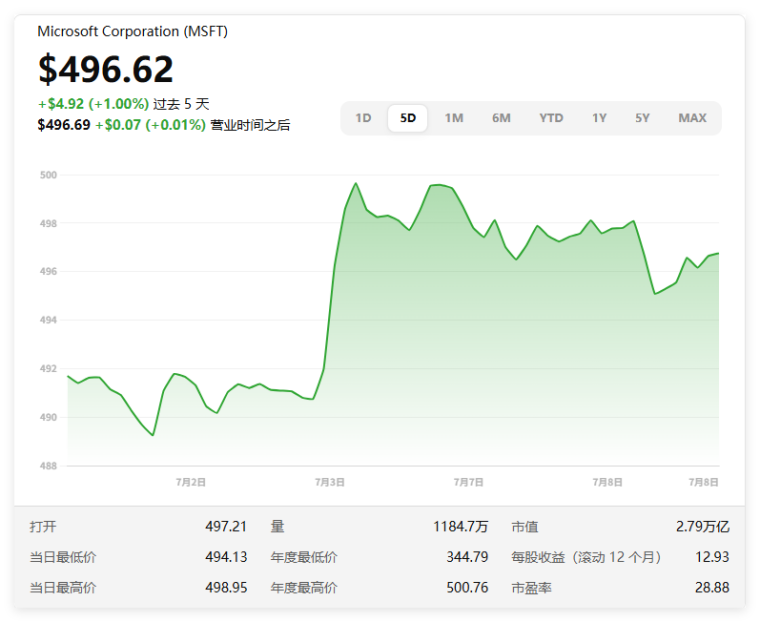The image size is (760, 622).
Task: Switch chart to 6M range
Action: point(501,118)
